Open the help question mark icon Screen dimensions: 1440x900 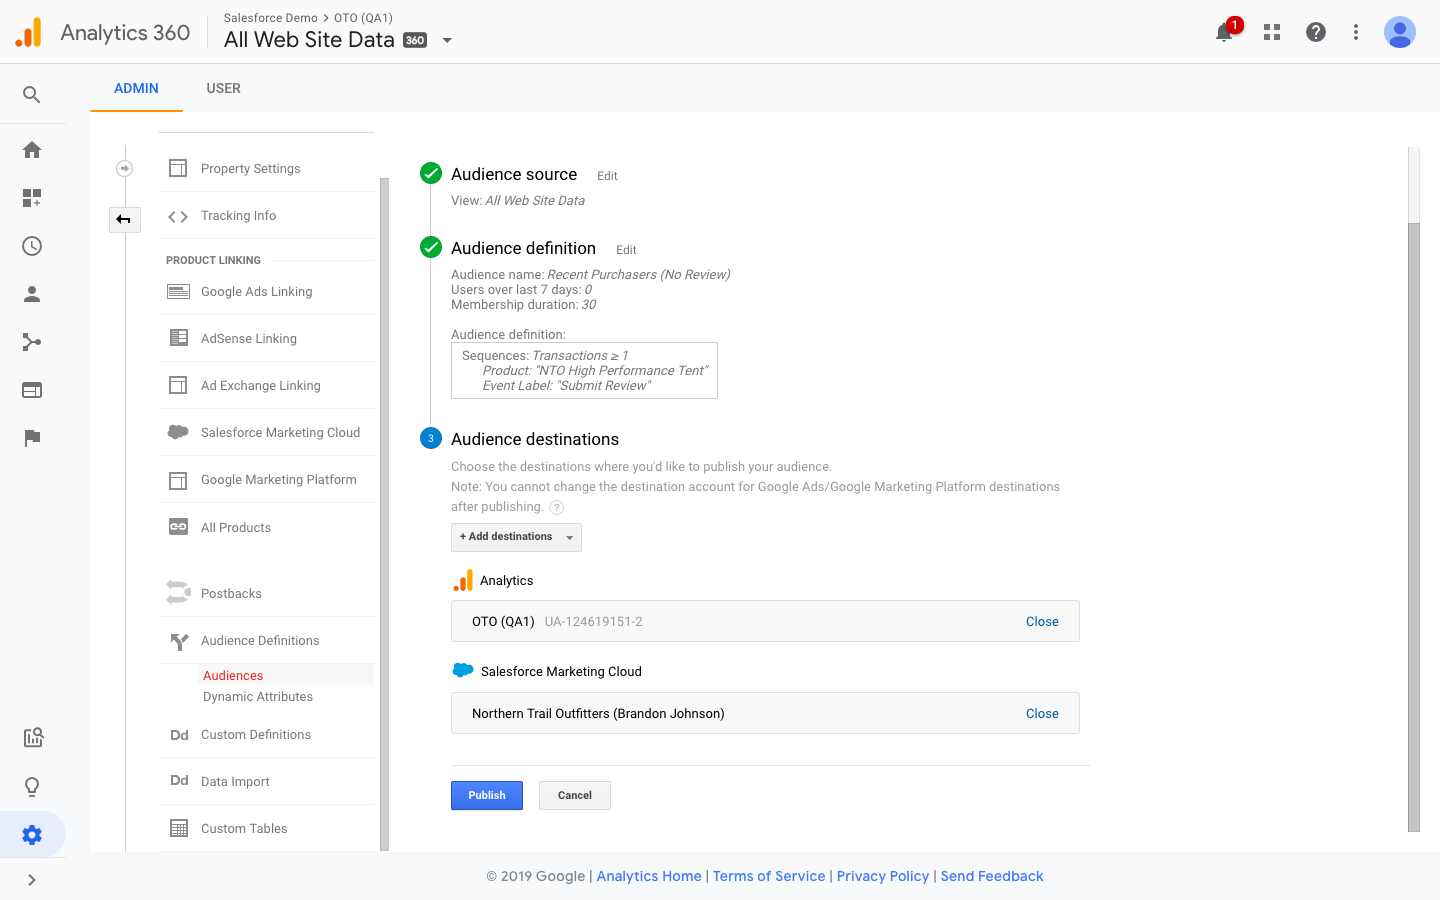(1316, 32)
